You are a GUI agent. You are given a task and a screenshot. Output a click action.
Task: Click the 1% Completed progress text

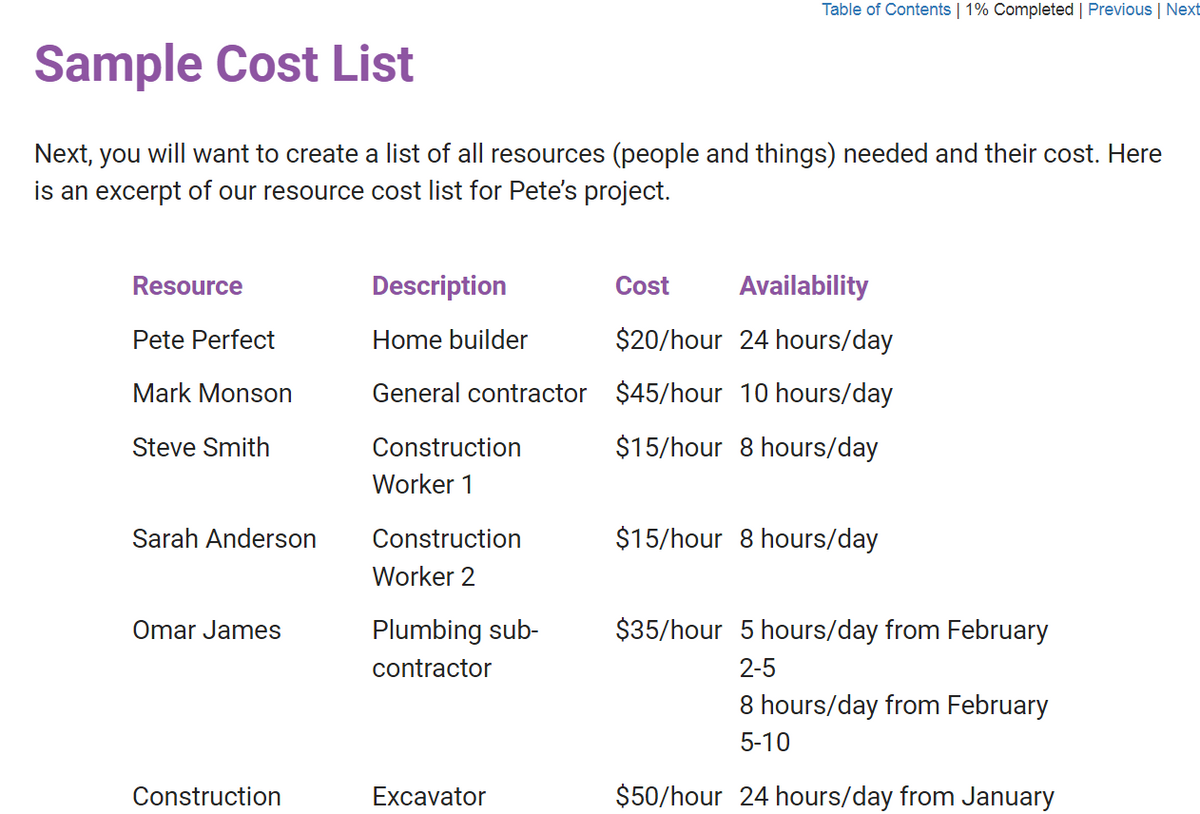1019,10
